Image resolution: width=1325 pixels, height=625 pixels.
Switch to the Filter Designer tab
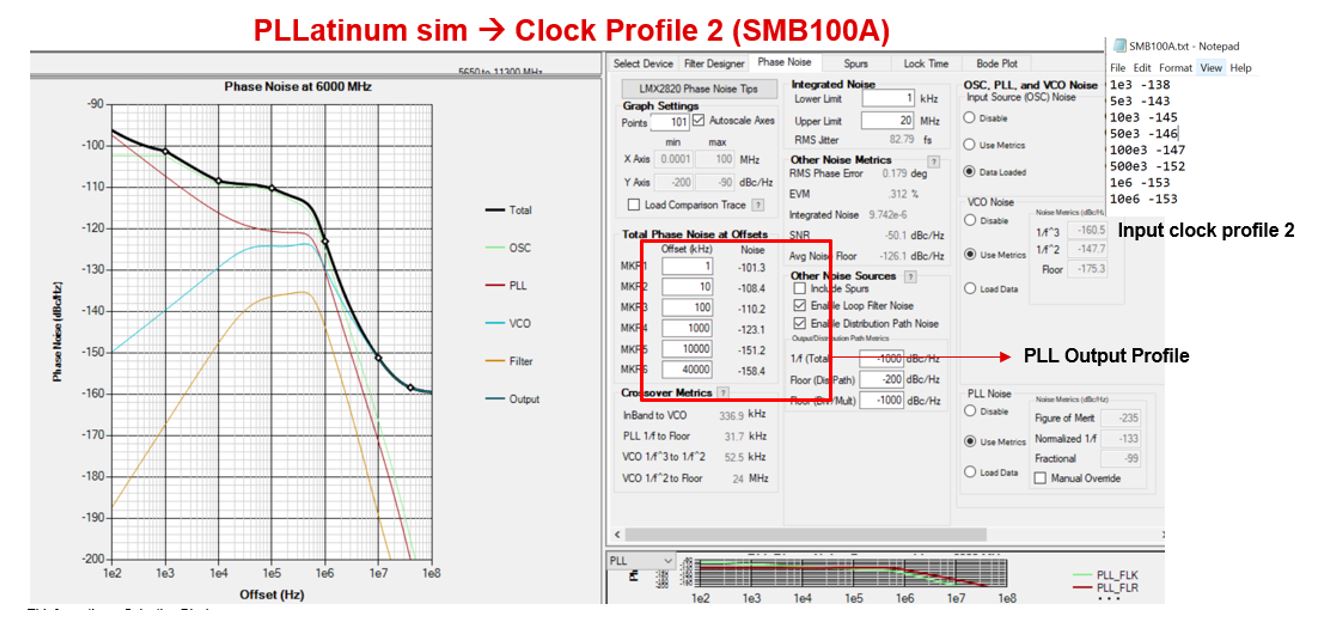(715, 63)
